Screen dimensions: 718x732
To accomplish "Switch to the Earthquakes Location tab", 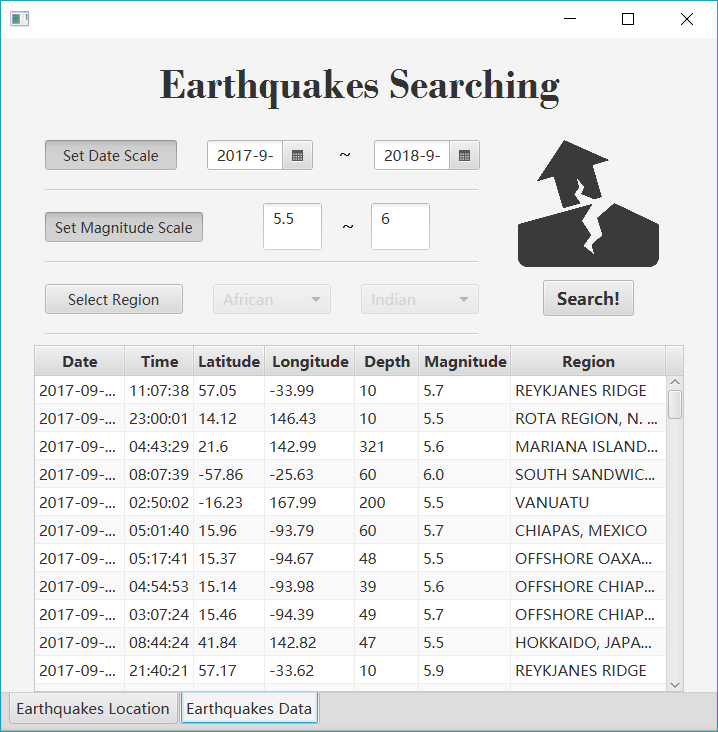I will tap(92, 708).
